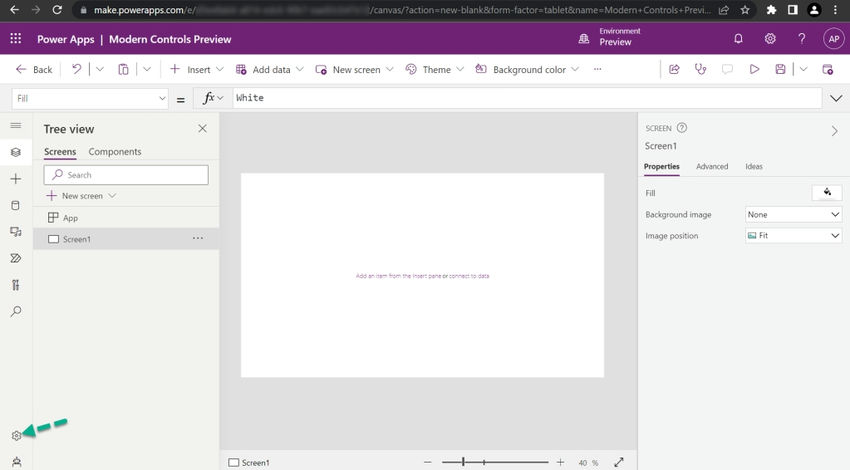Image resolution: width=850 pixels, height=470 pixels.
Task: Open the toolbar overflow ellipsis
Action: [x=597, y=69]
